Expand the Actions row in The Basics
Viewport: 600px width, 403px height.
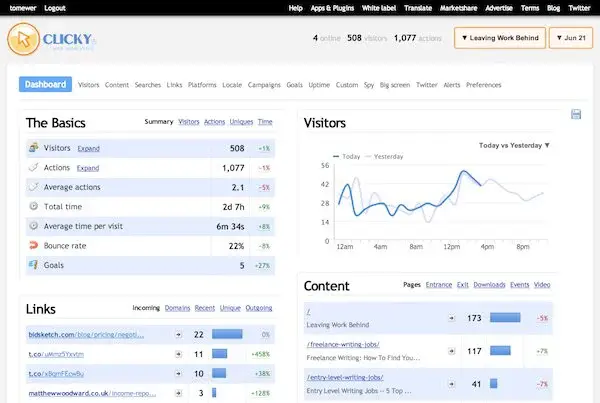(x=88, y=168)
